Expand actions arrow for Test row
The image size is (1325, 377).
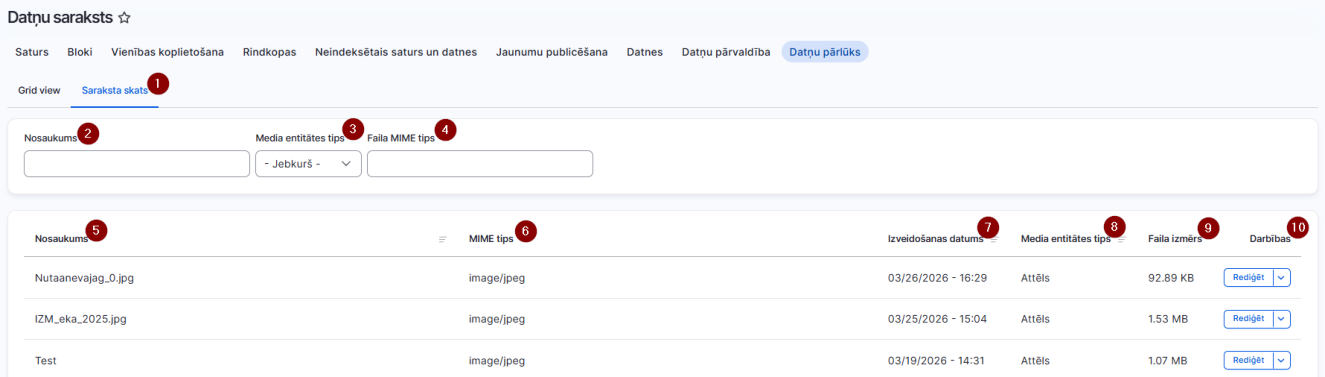coord(1281,360)
